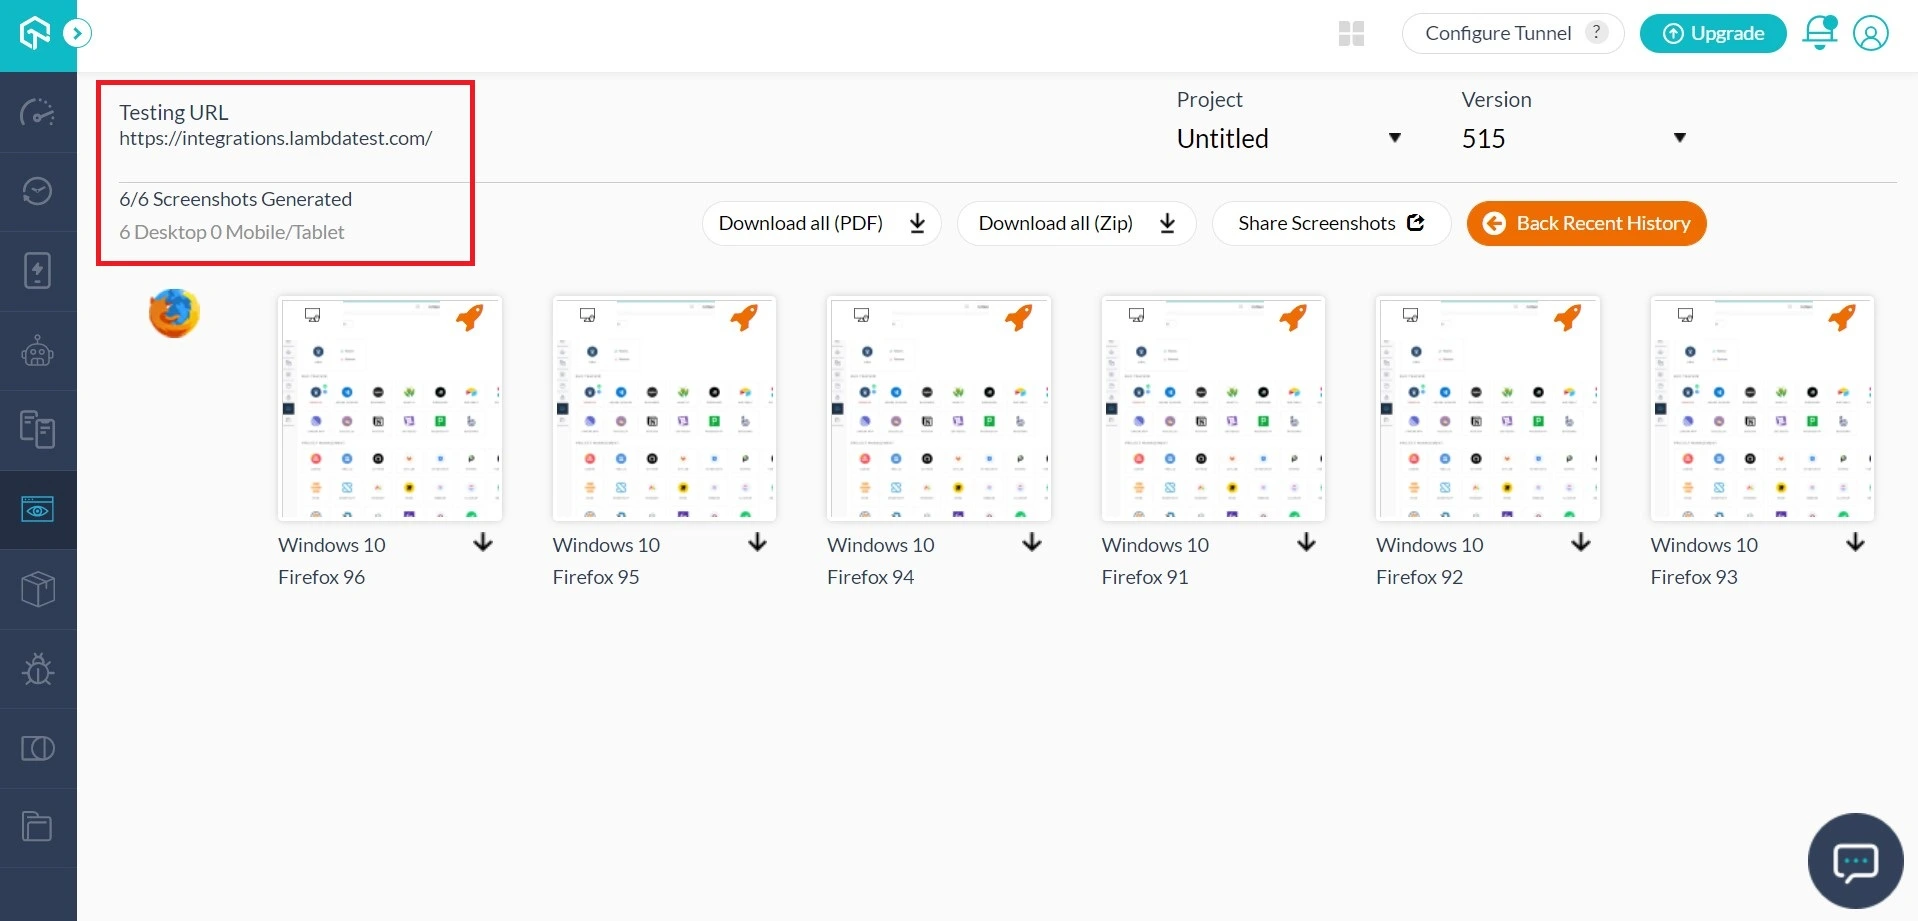Viewport: 1918px width, 921px height.
Task: Click the notification bell icon
Action: (1819, 33)
